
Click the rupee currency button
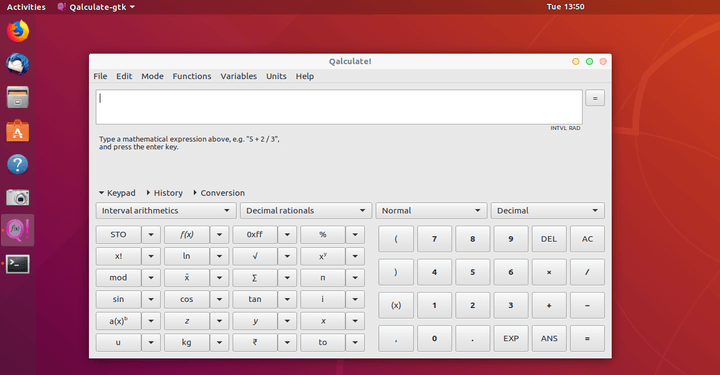(x=255, y=342)
